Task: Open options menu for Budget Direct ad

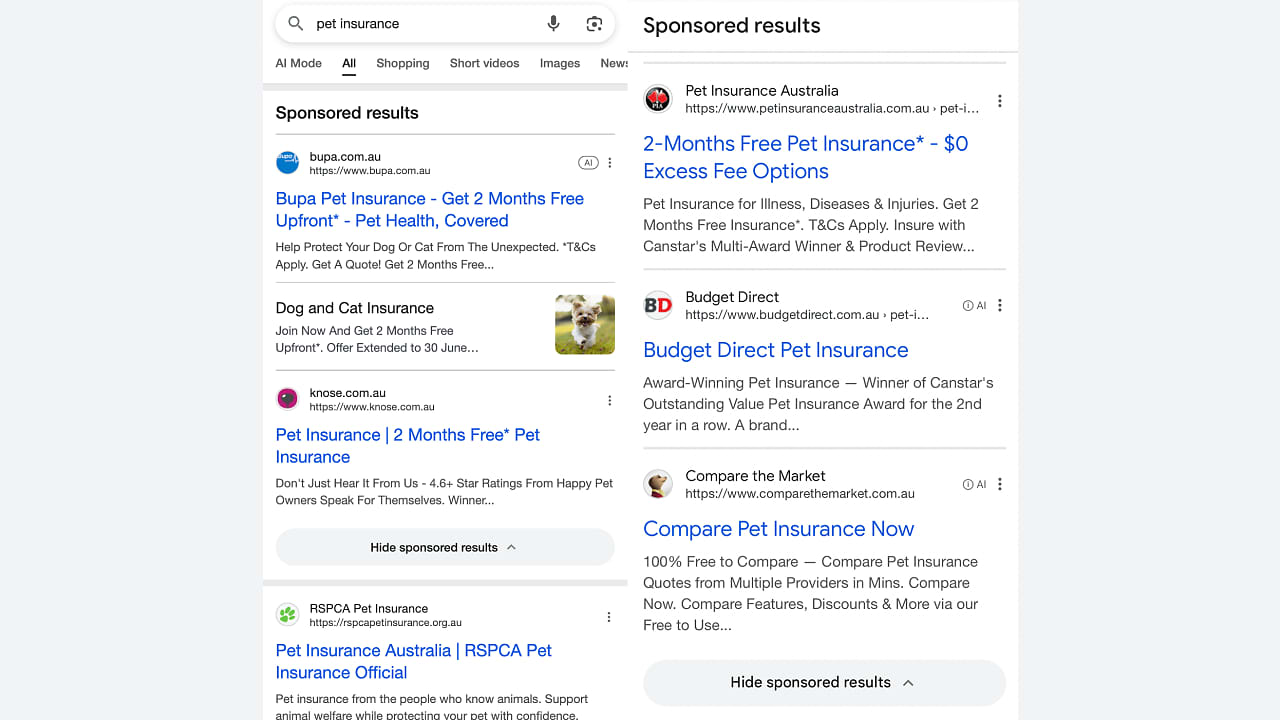Action: pos(999,306)
